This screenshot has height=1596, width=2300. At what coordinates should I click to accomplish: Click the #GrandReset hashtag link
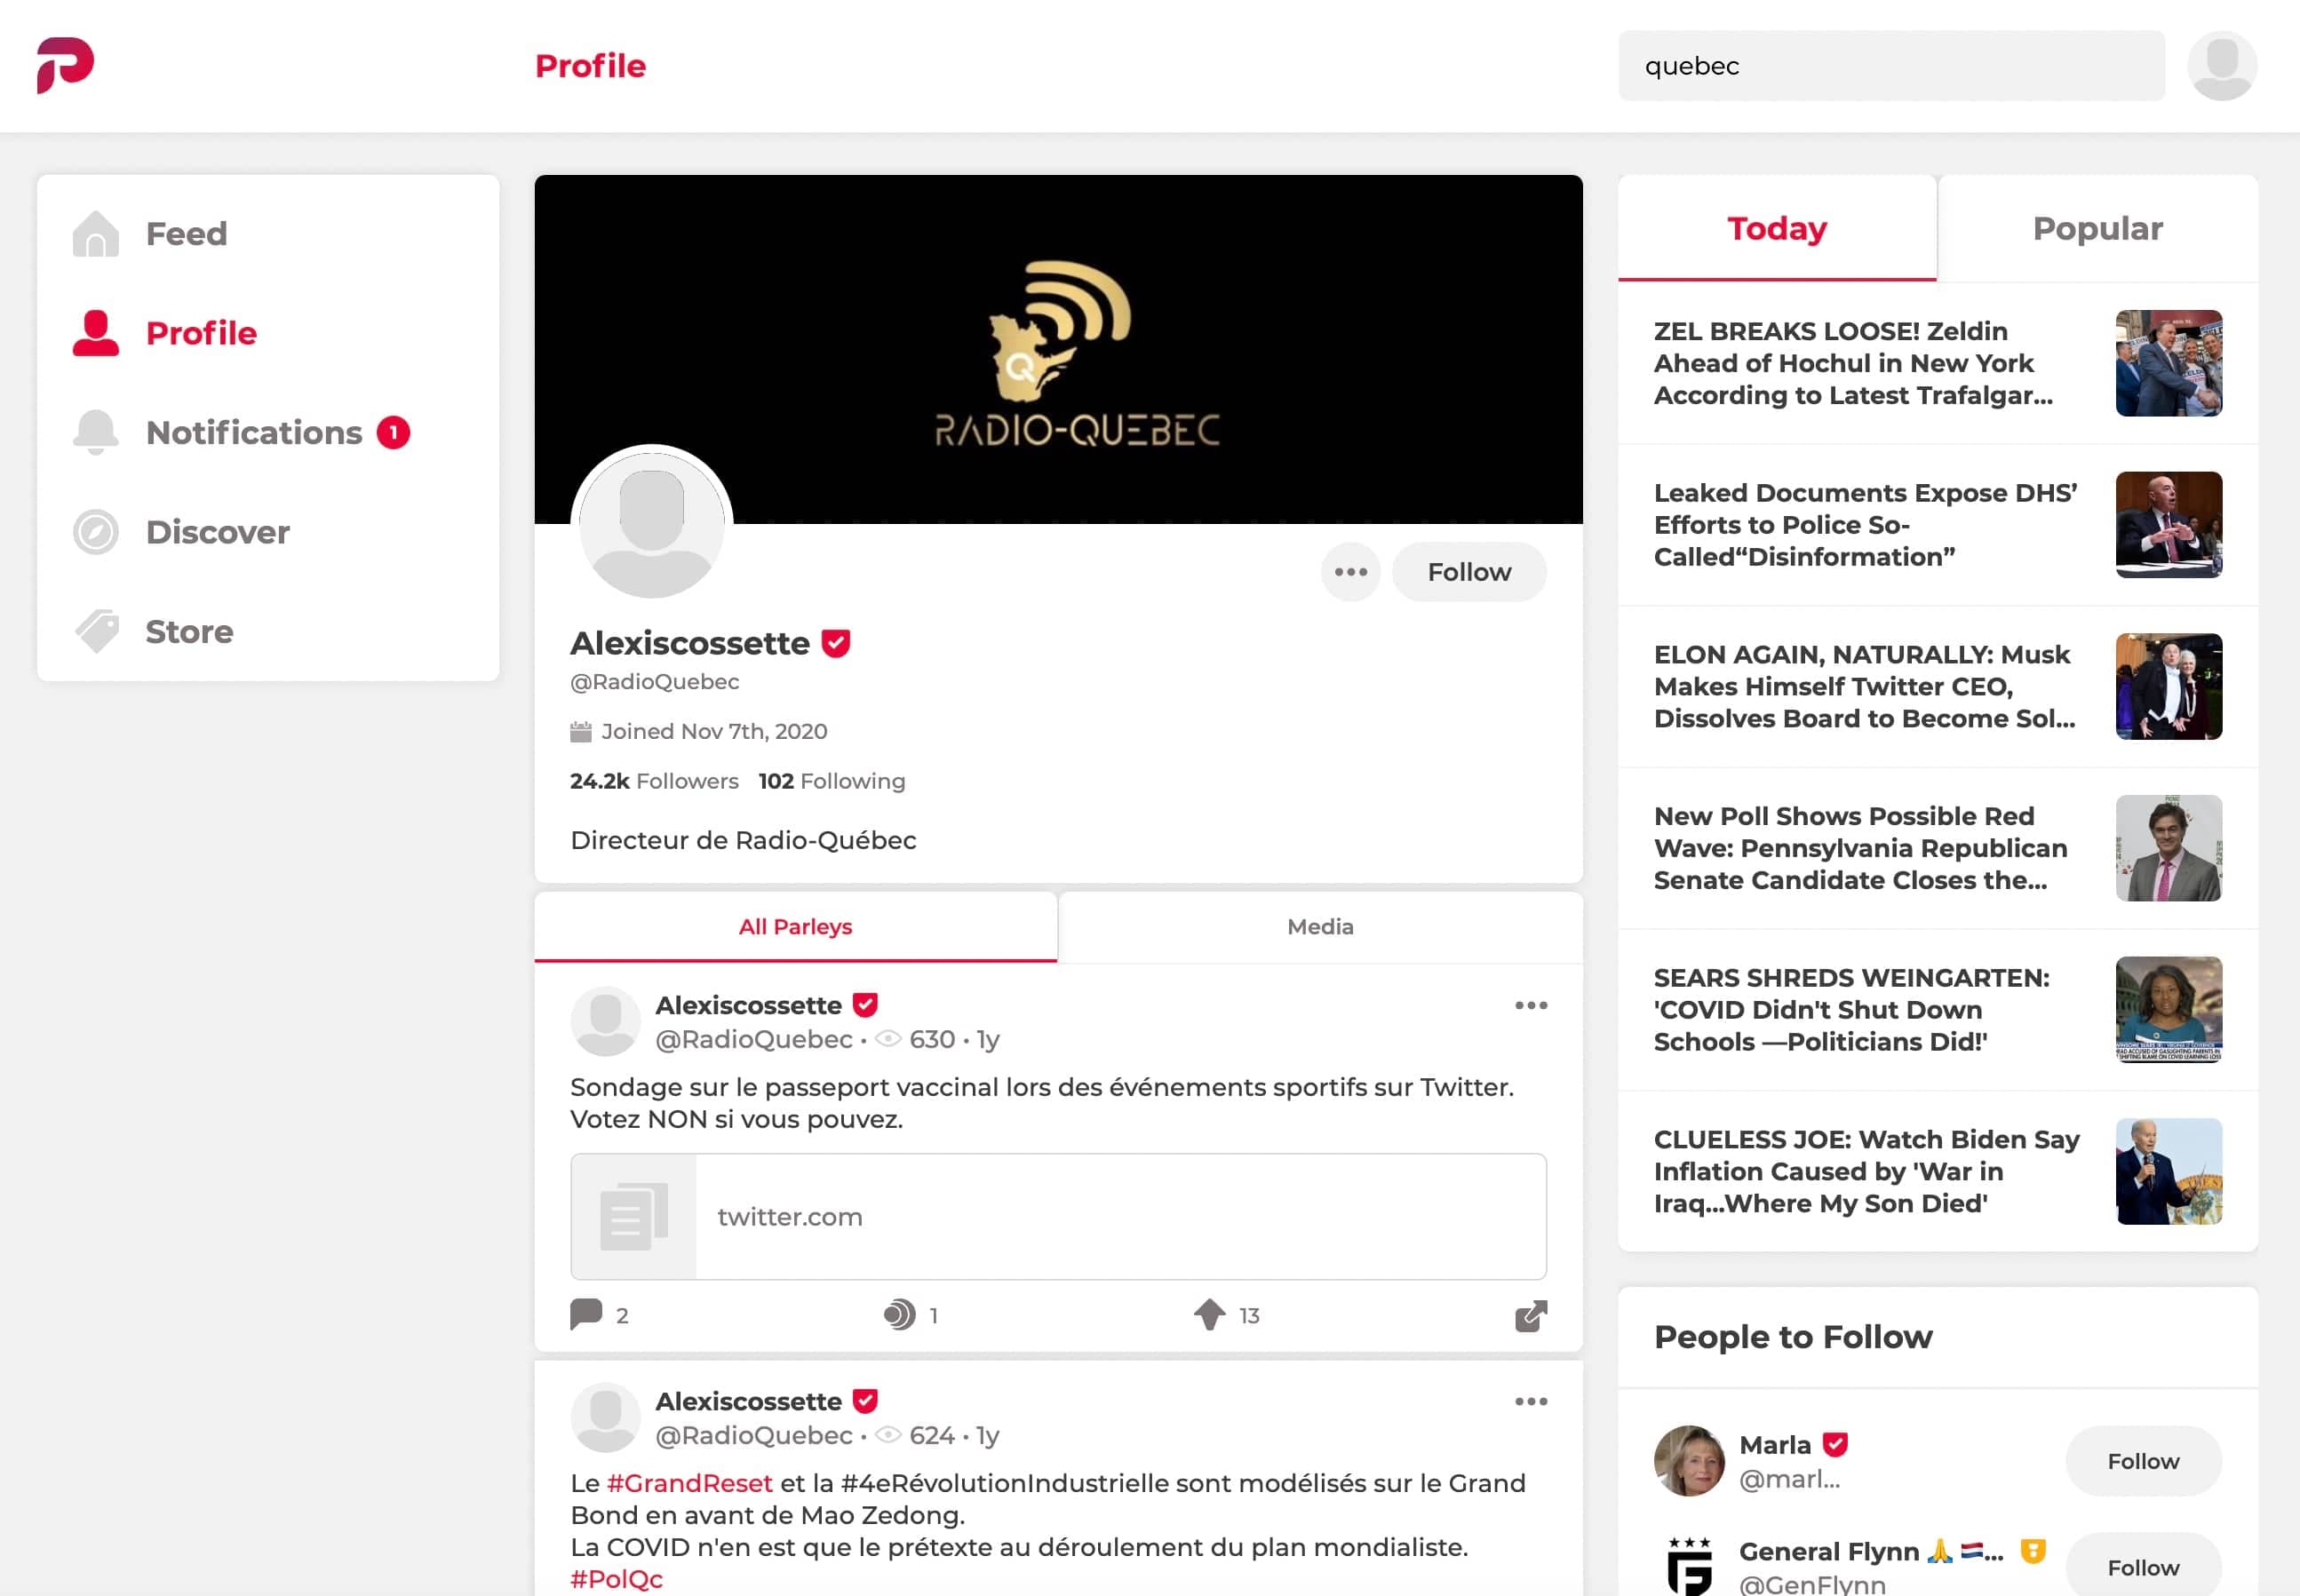click(x=689, y=1483)
